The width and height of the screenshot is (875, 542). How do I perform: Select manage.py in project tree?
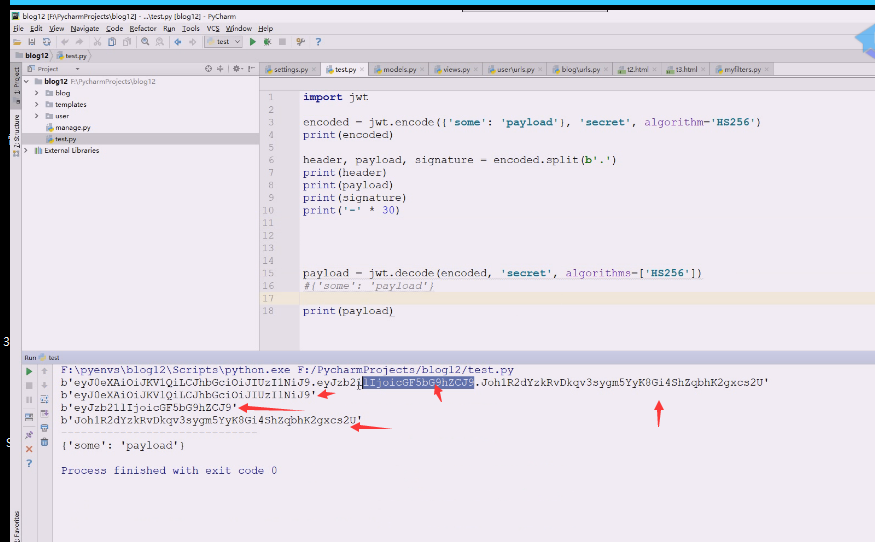pos(73,128)
